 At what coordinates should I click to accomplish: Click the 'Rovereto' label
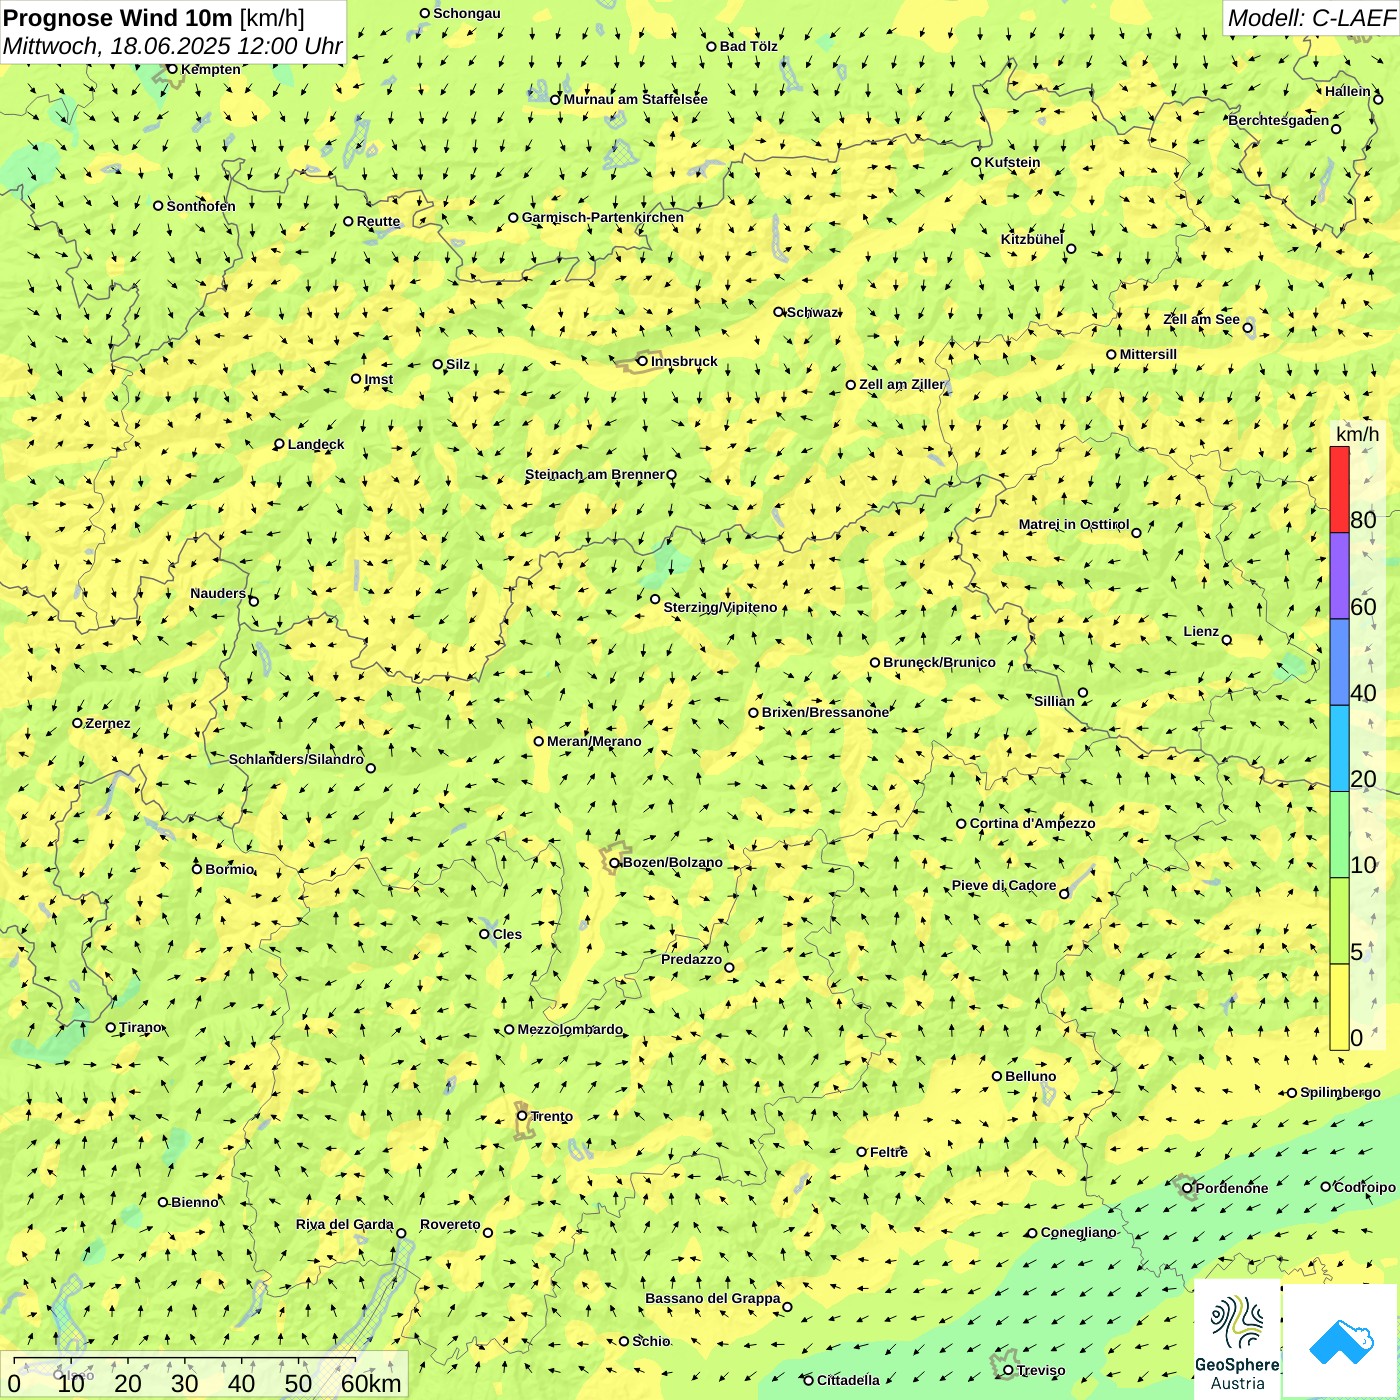[450, 1224]
